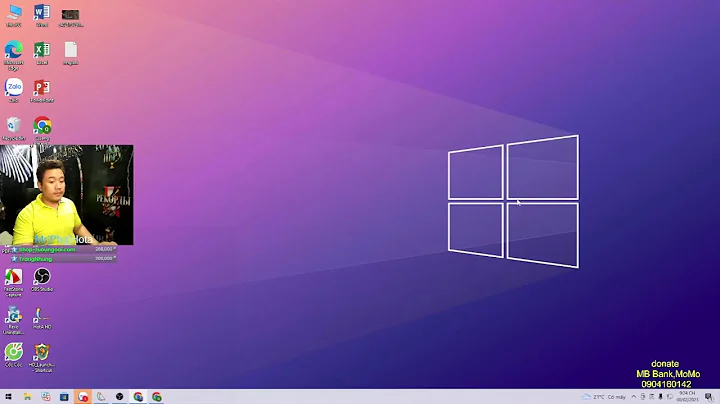The image size is (720, 404).
Task: Open the highlighted taskbar app with red badge
Action: 83,397
